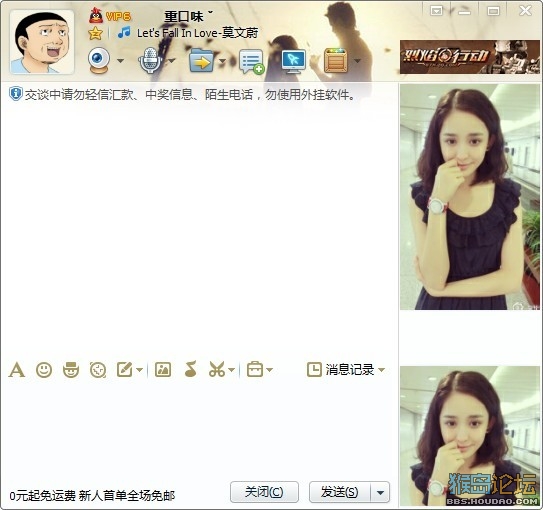Open video call options arrow

click(120, 61)
